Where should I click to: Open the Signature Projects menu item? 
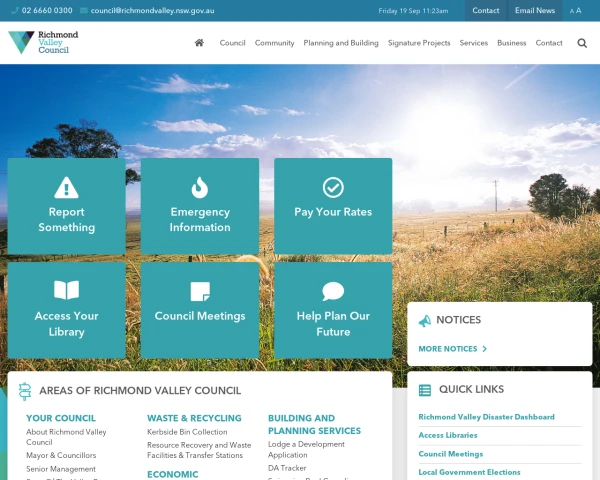click(x=419, y=43)
